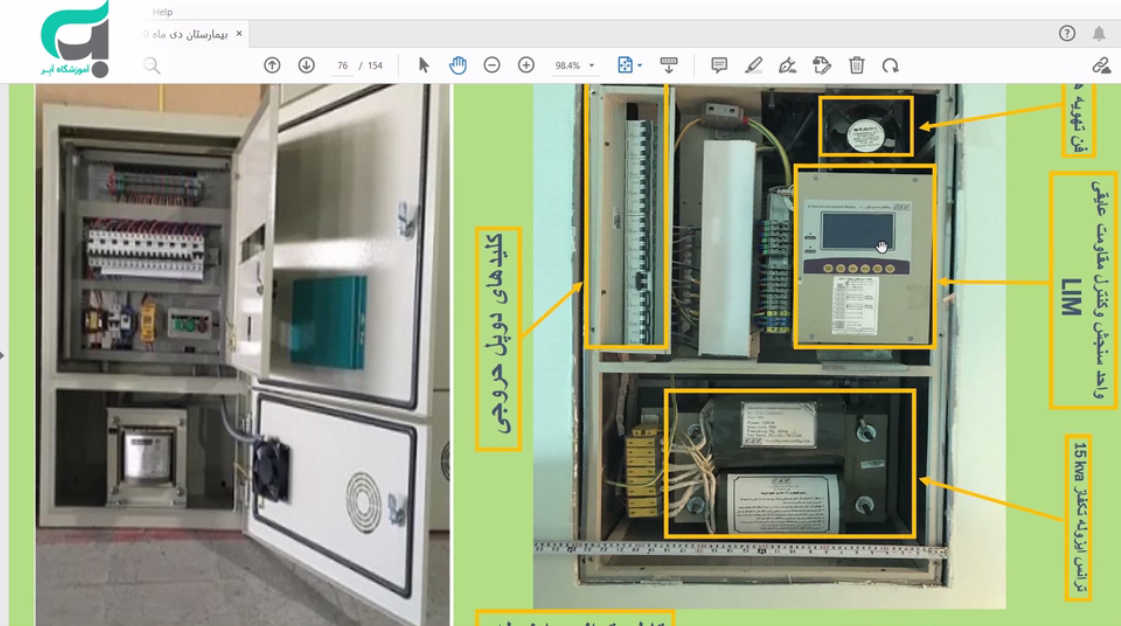The image size is (1121, 626).
Task: Activate the Hand pan tool
Action: 458,65
